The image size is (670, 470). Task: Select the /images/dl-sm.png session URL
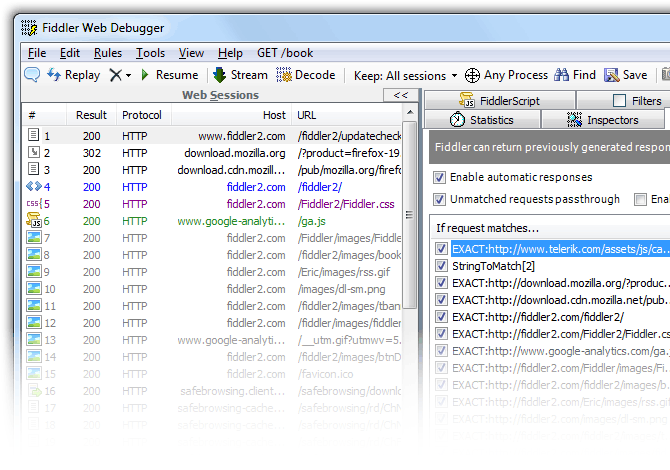(341, 289)
